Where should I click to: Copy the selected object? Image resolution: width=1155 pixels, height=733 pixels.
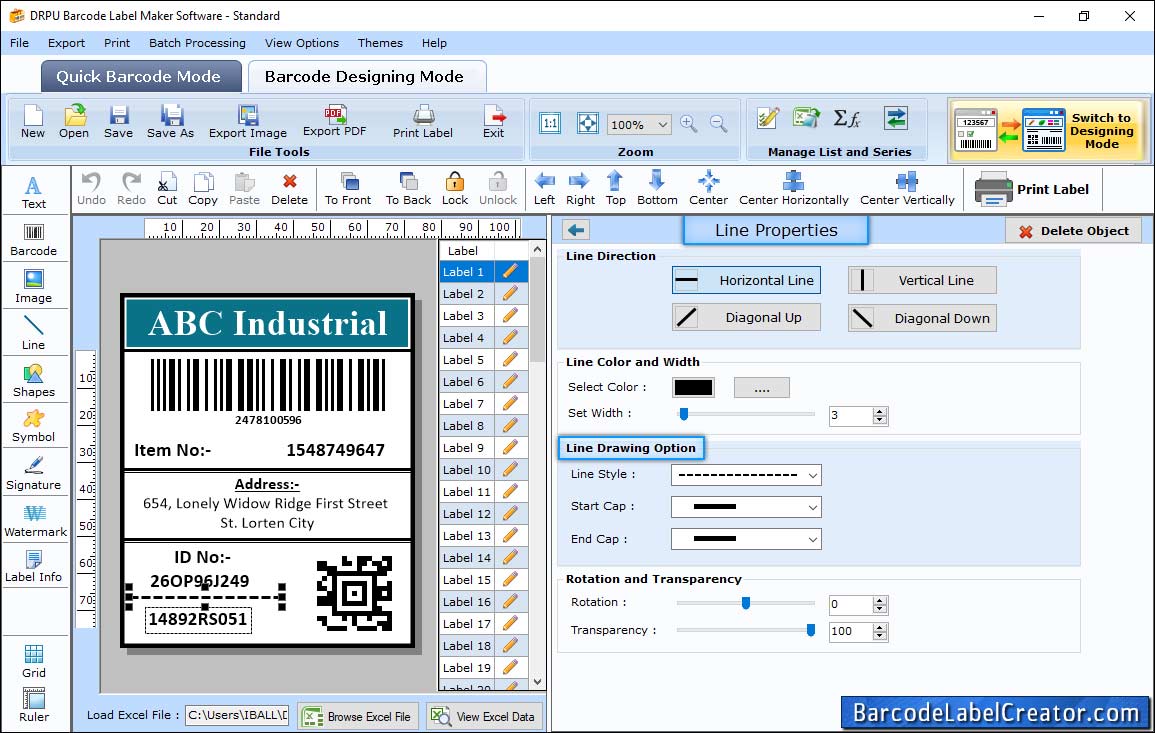(x=203, y=189)
